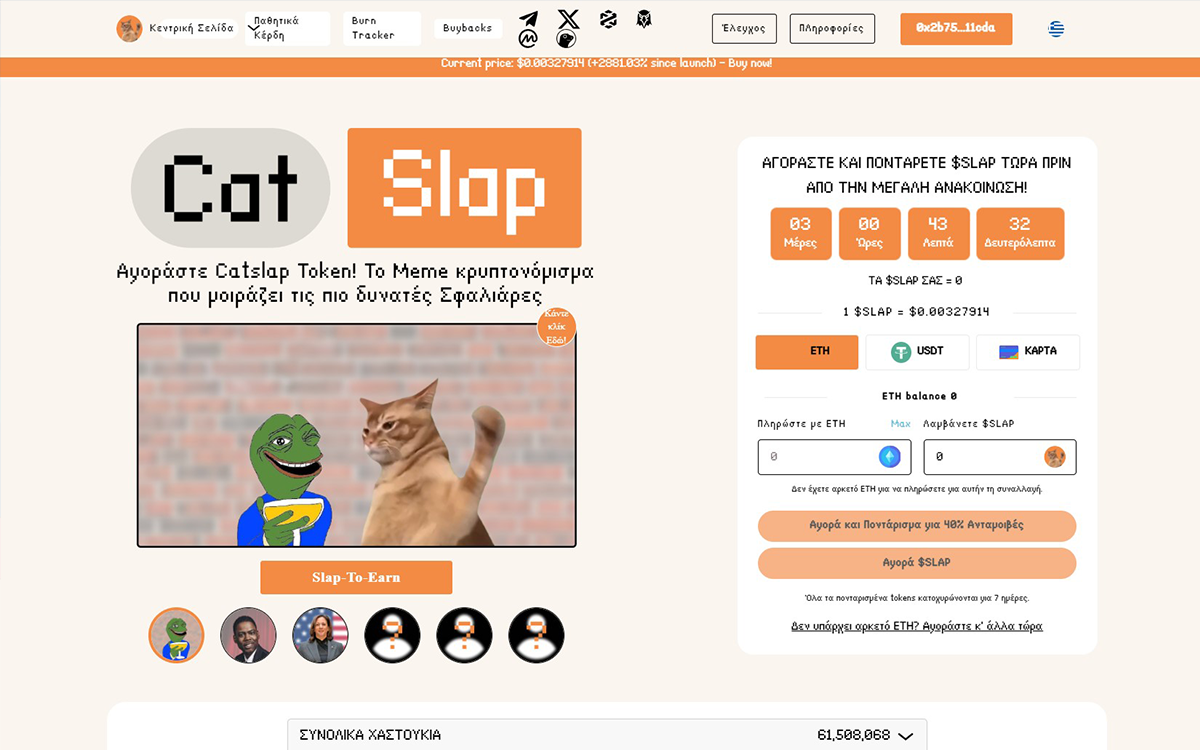Viewport: 1200px width, 750px height.
Task: Click the cat logo next to Κεντρική Σελίδα
Action: tap(129, 28)
